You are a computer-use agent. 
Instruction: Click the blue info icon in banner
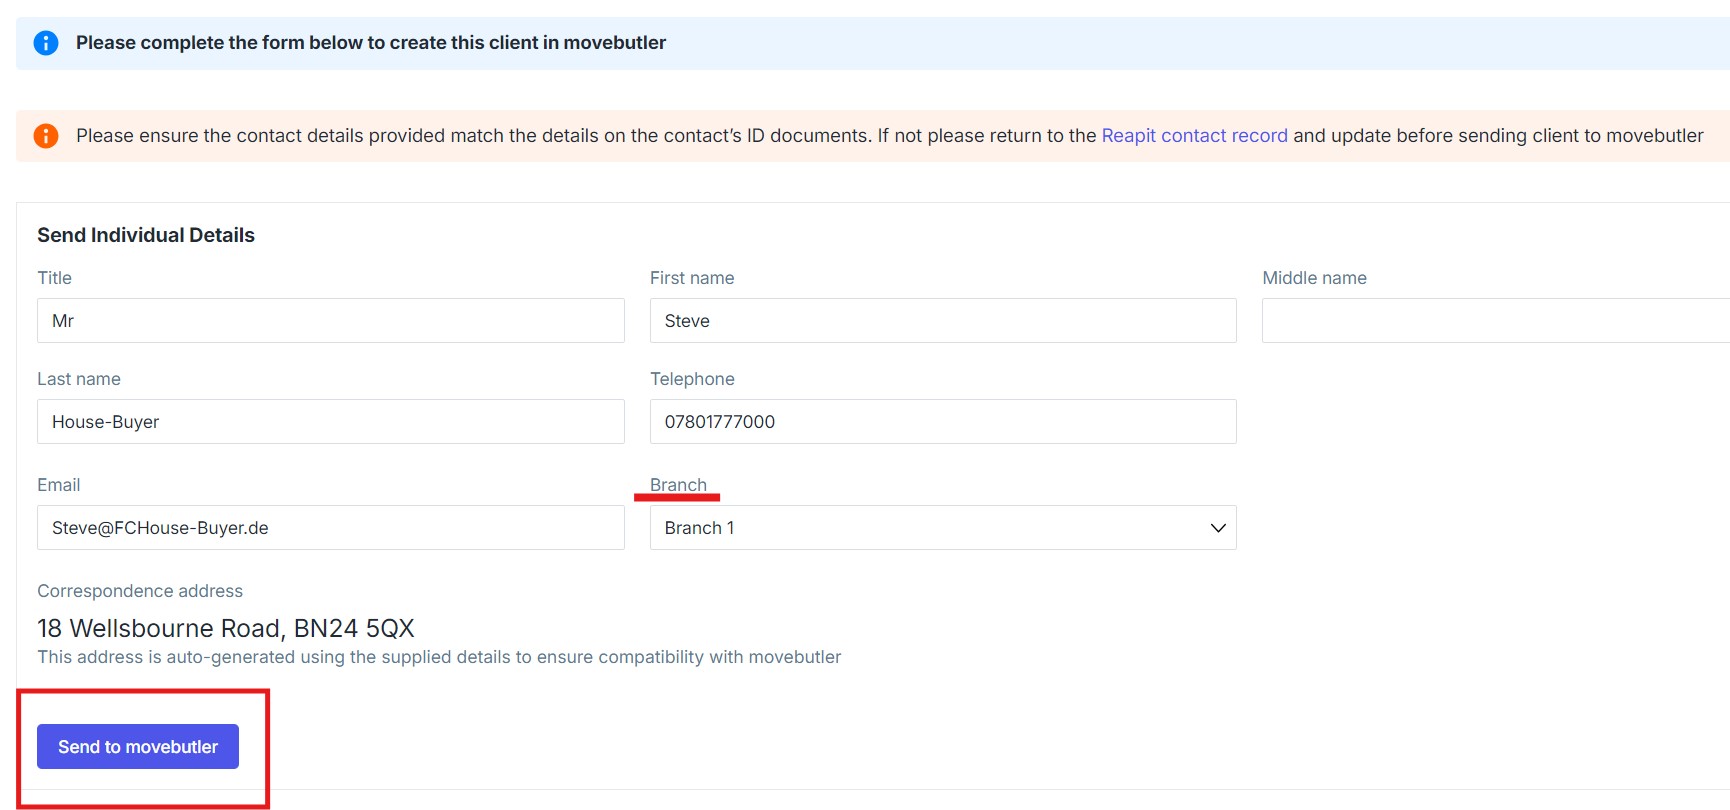click(46, 43)
